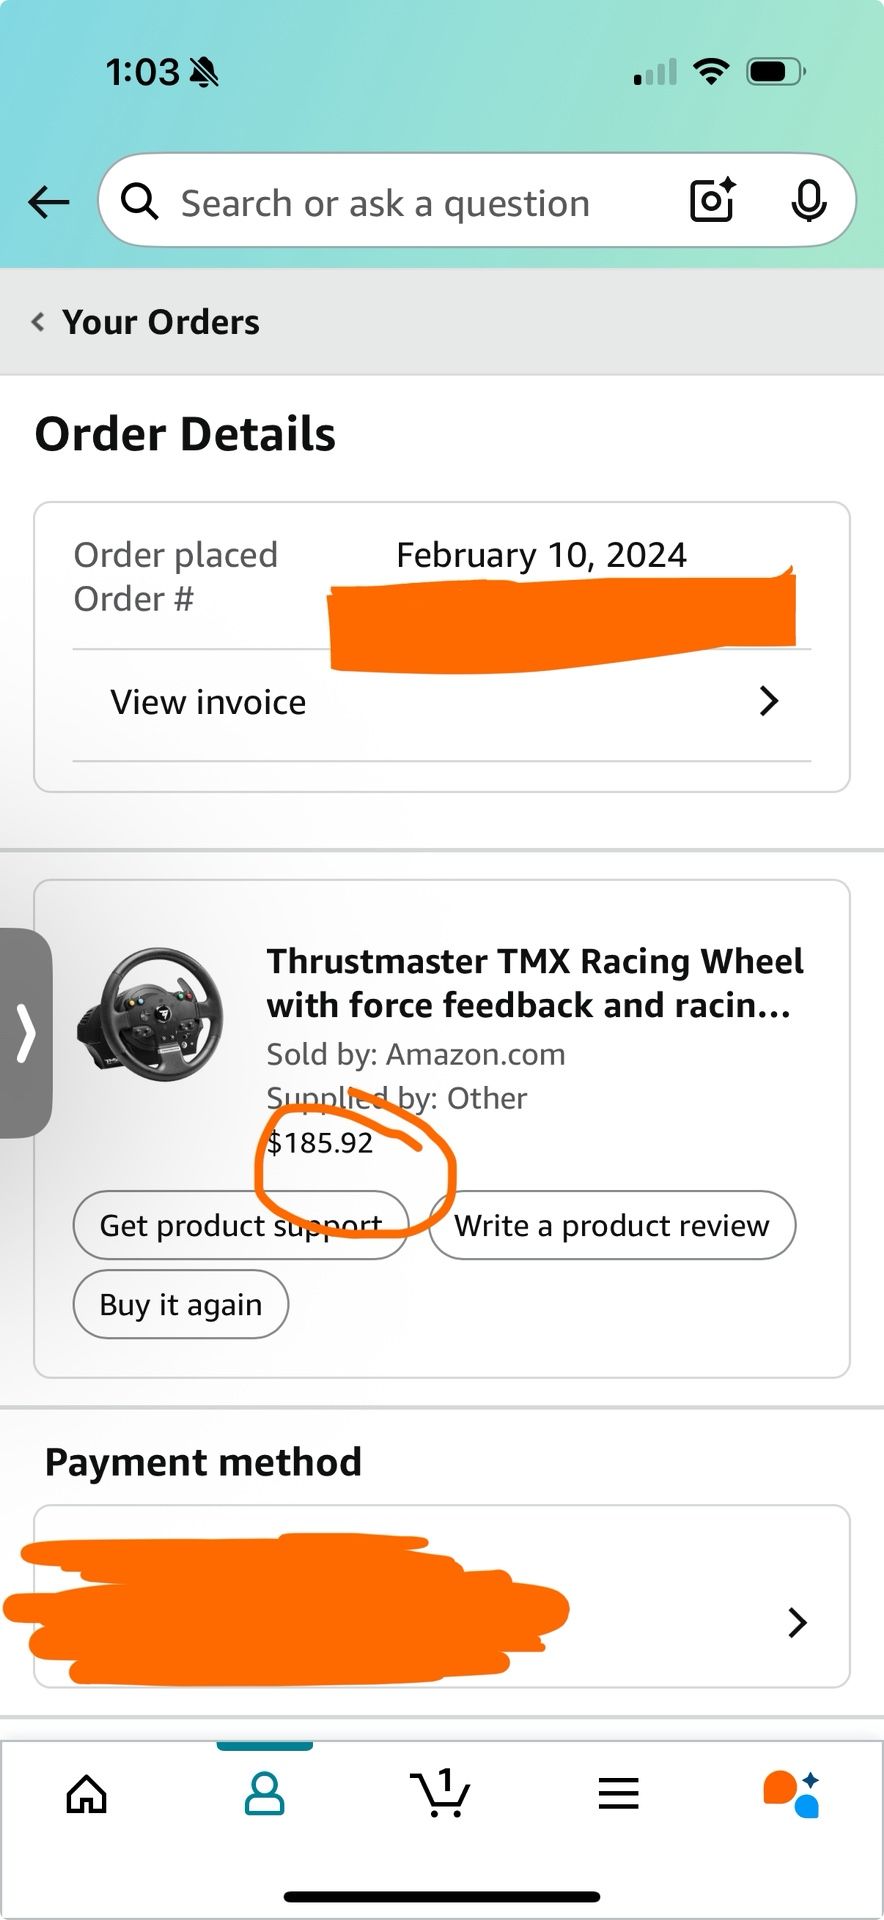
Task: Expand the left side panel handle
Action: pos(26,1033)
